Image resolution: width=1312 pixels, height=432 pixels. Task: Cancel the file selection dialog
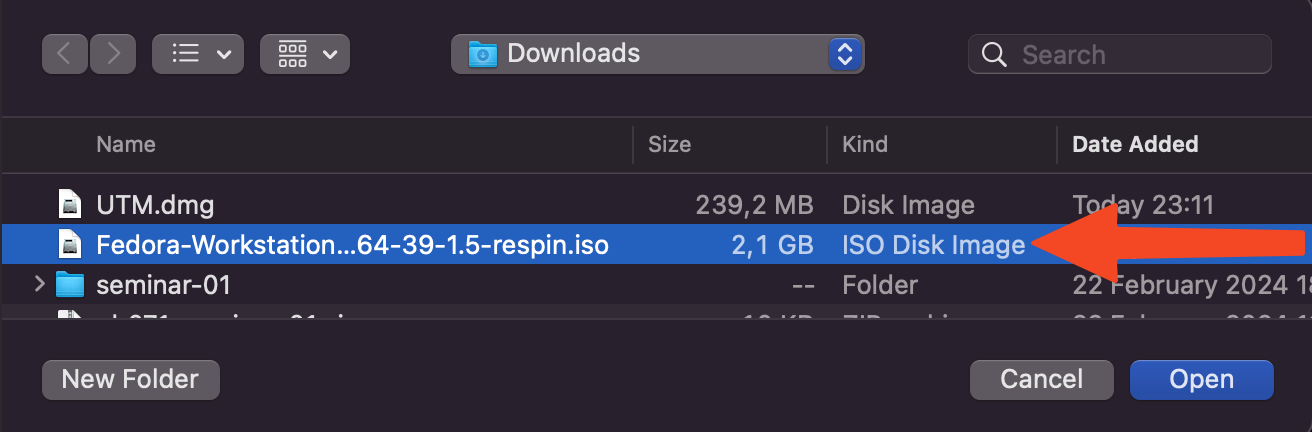pos(1042,380)
